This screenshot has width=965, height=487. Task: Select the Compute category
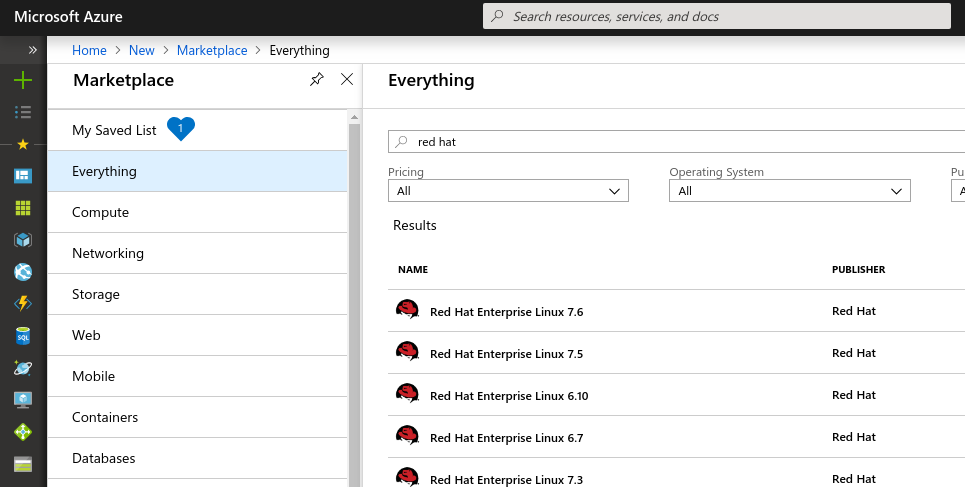[x=198, y=212]
